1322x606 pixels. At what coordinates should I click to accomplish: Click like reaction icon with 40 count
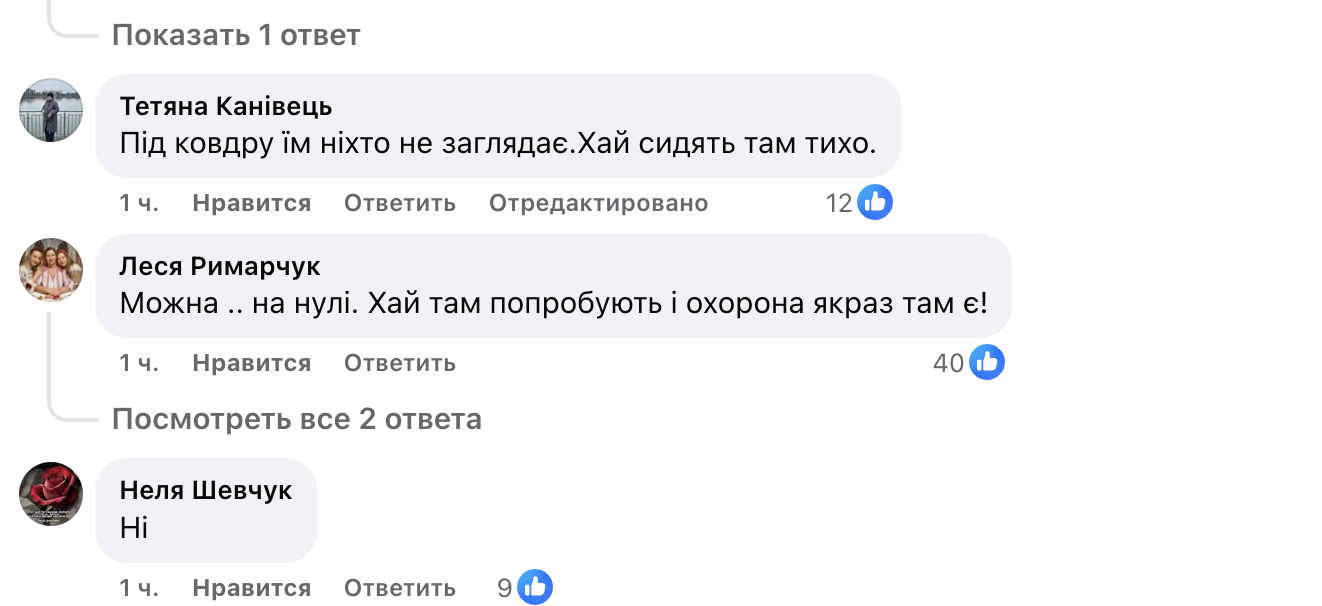pos(987,363)
